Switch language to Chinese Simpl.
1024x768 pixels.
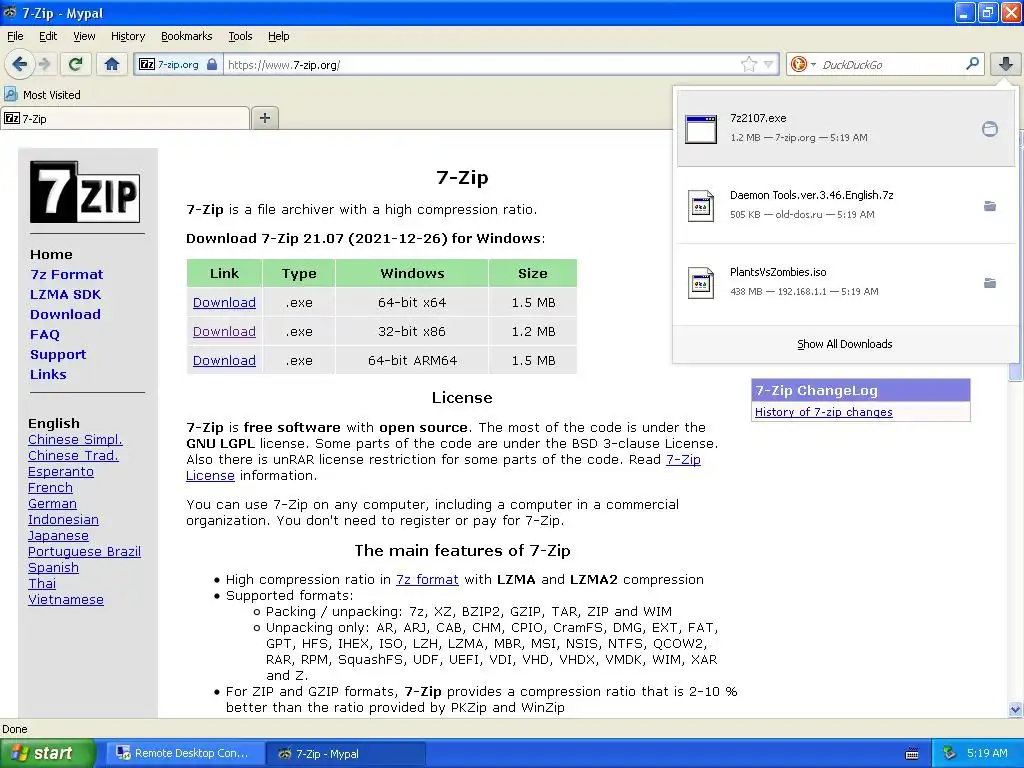tap(75, 440)
